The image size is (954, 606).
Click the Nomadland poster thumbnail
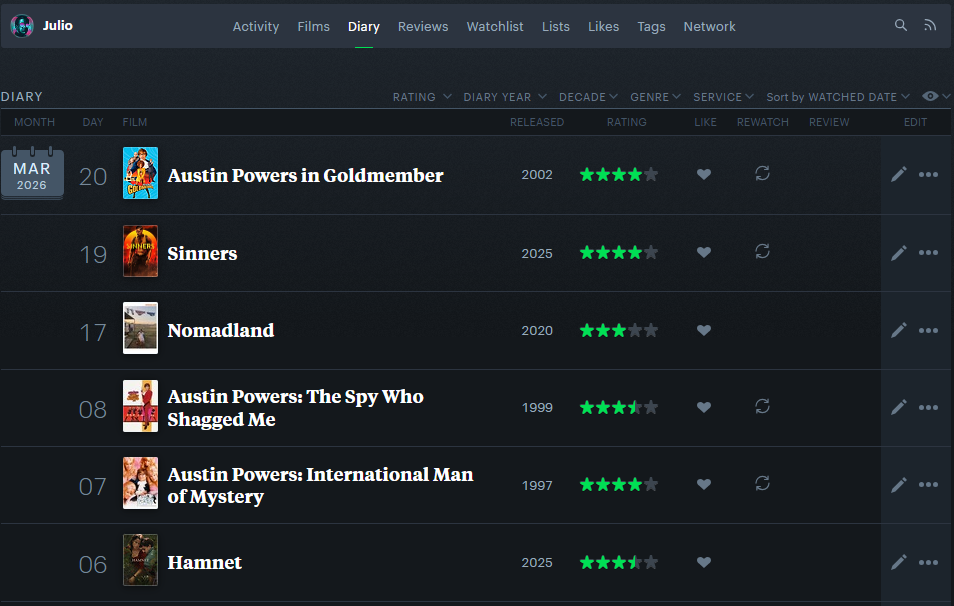141,328
